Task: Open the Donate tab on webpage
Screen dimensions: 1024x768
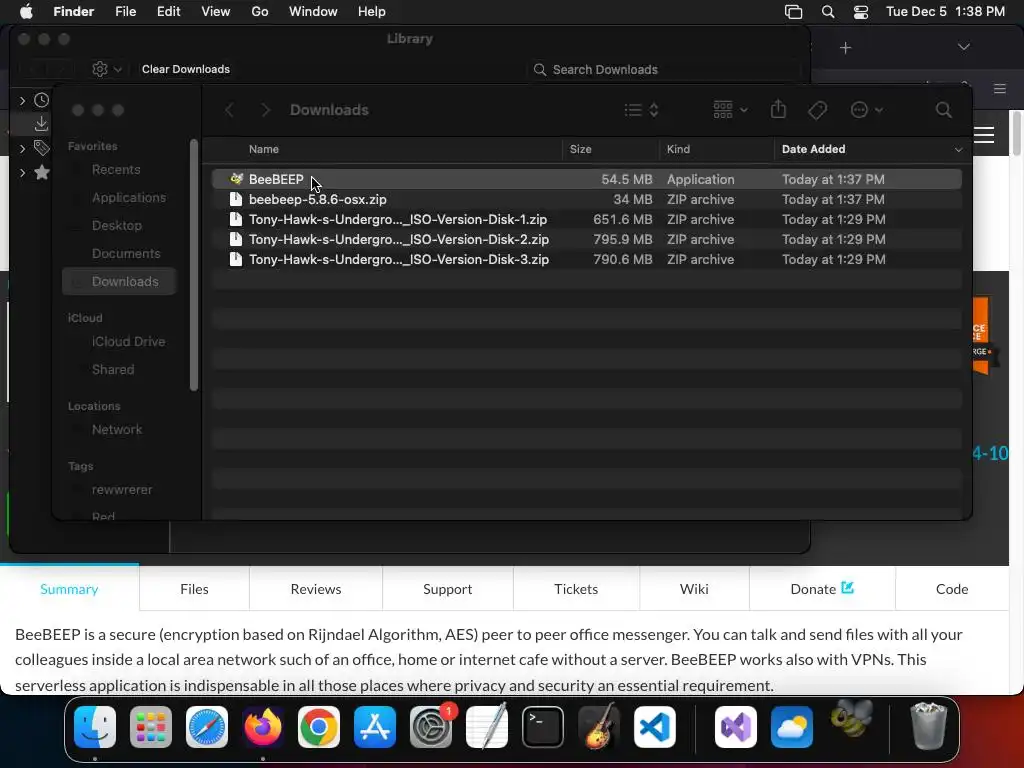Action: coord(822,589)
